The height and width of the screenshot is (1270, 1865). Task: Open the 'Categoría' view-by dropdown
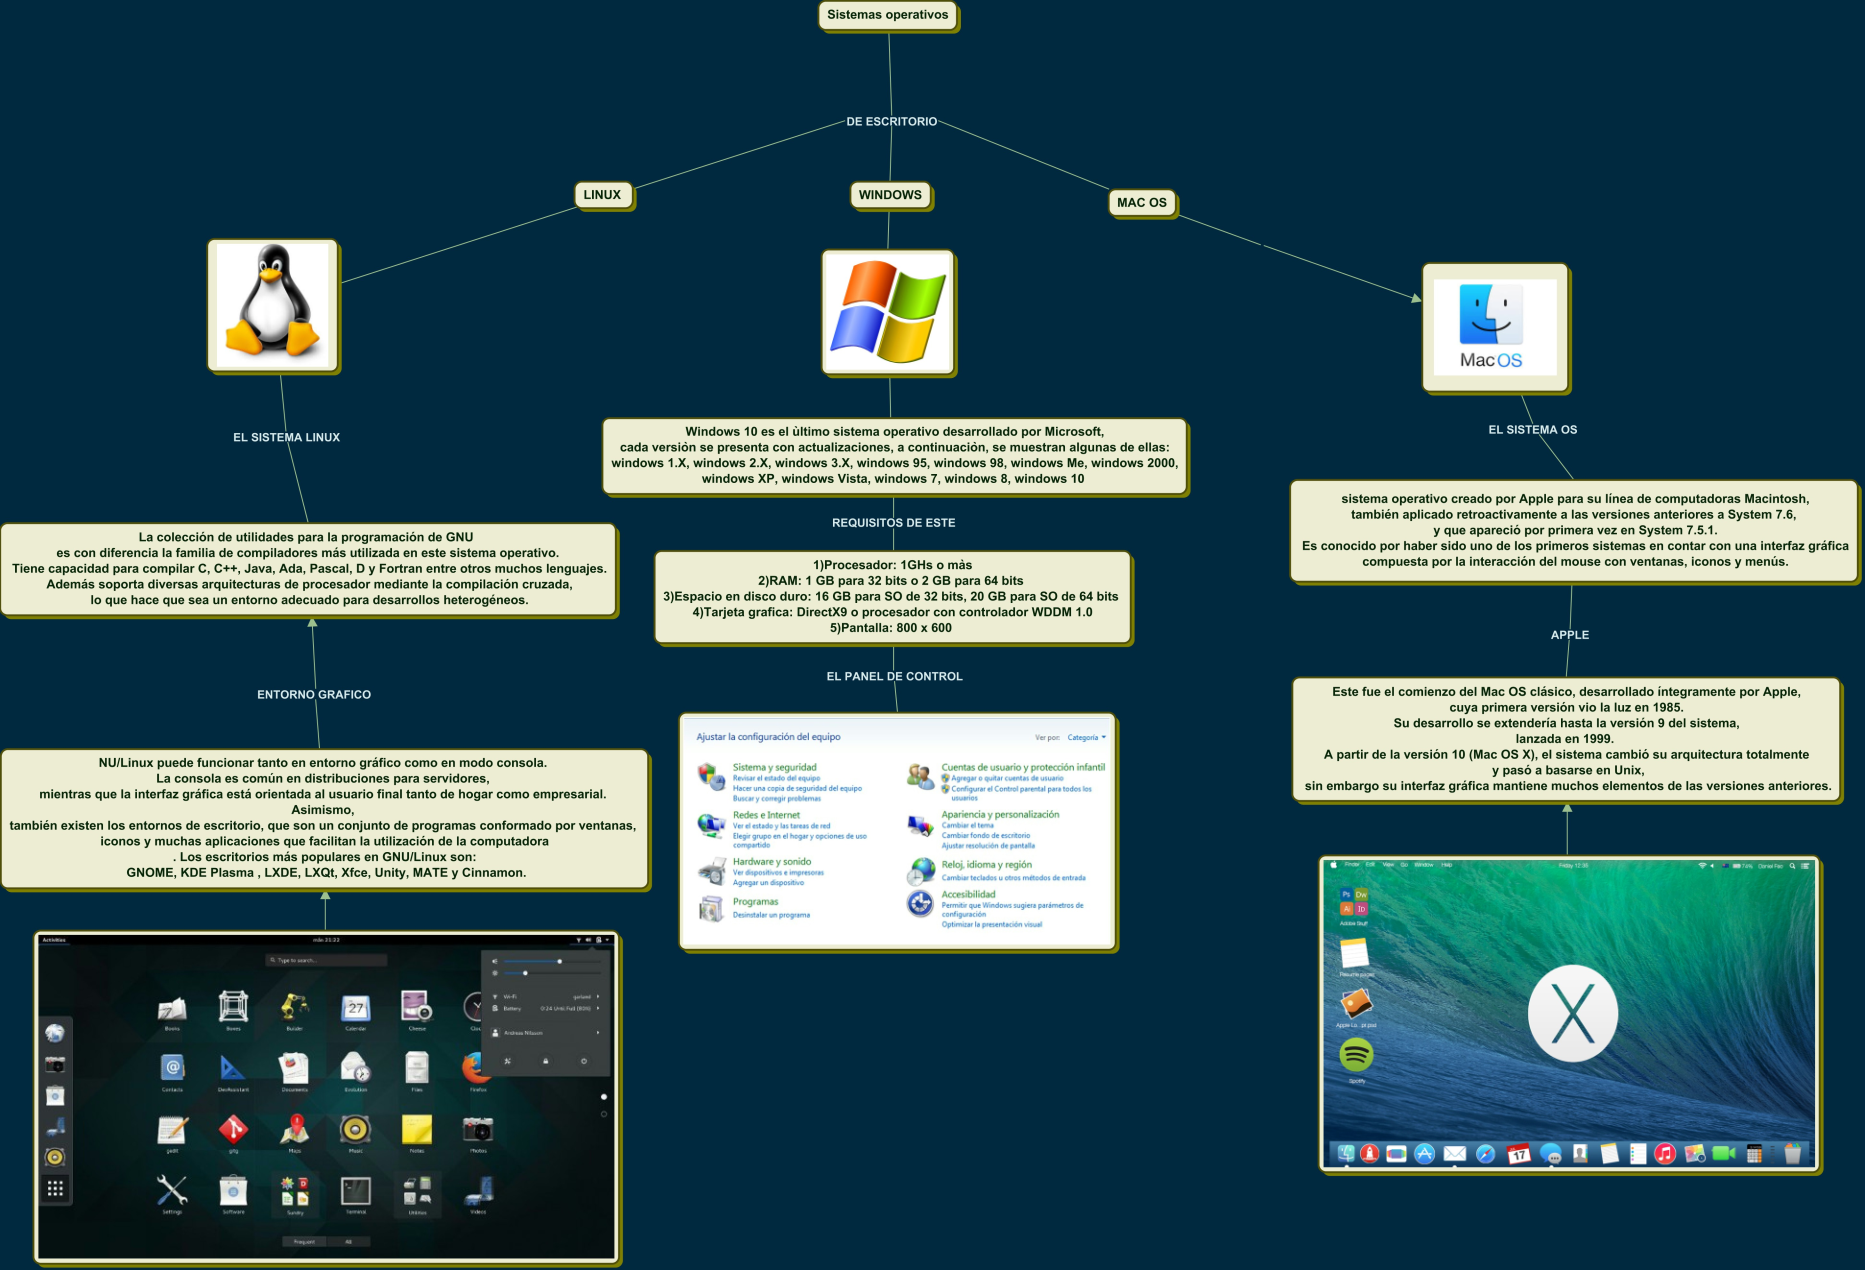1086,738
